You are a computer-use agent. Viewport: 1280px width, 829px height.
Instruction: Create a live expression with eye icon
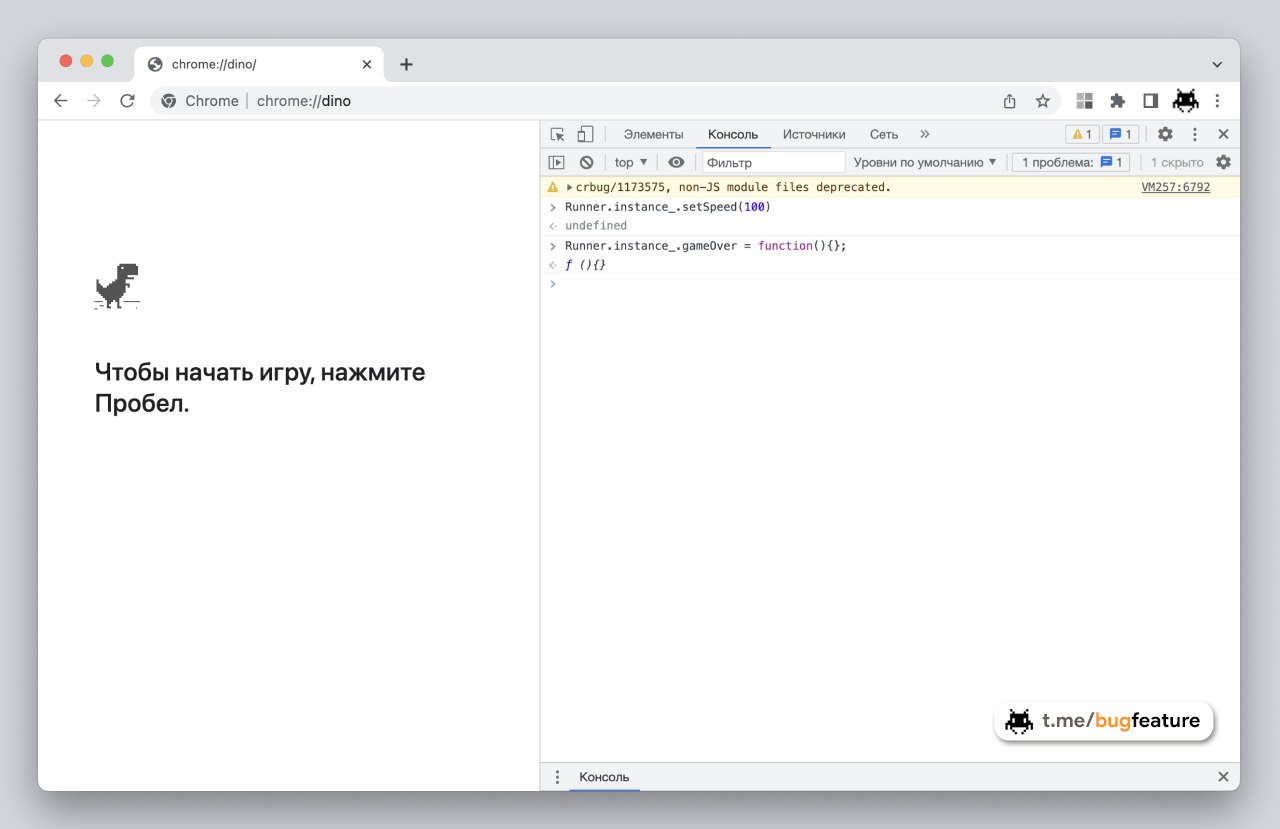(676, 162)
